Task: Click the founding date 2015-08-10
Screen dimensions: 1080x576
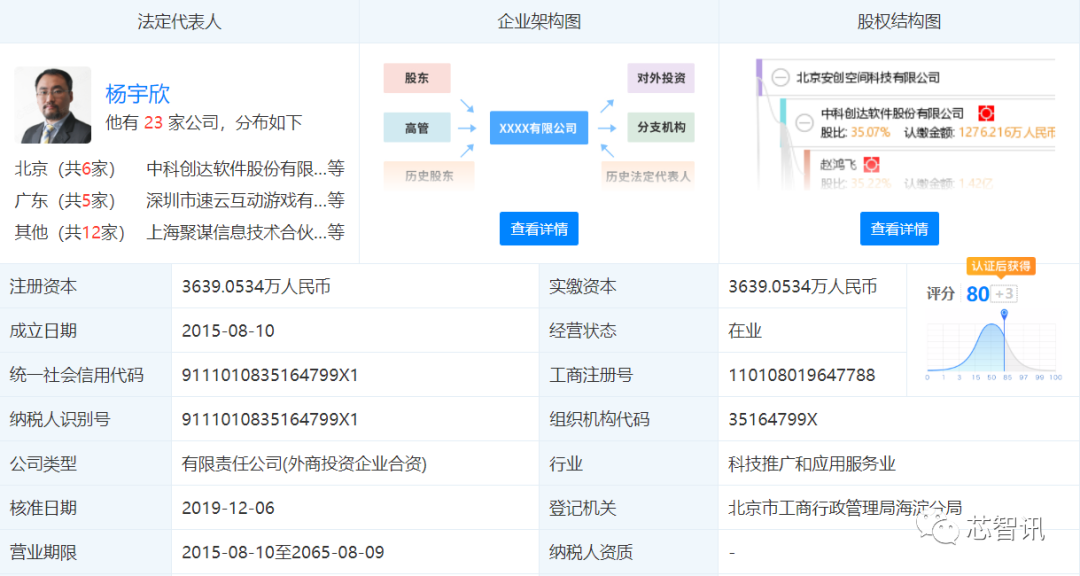Action: coord(228,331)
